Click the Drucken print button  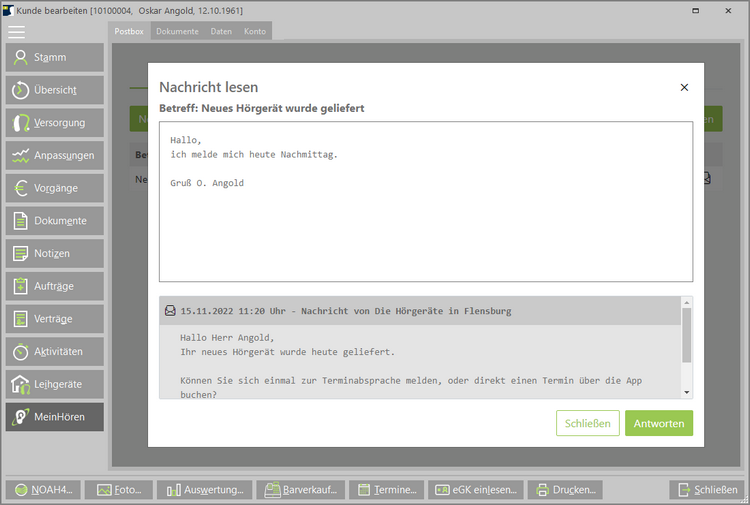pos(565,490)
